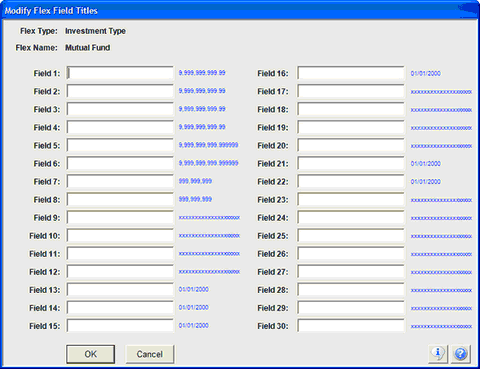Viewport: 480px width, 369px height.
Task: Click the xxxx text hint beside Field 30
Action: pos(441,326)
